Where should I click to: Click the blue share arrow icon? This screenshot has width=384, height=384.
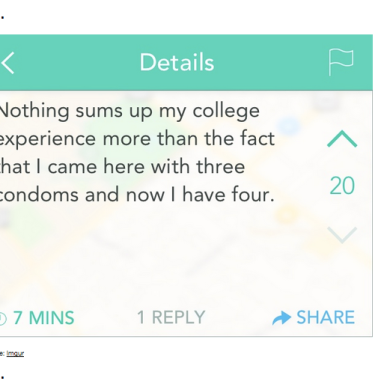pyautogui.click(x=281, y=318)
